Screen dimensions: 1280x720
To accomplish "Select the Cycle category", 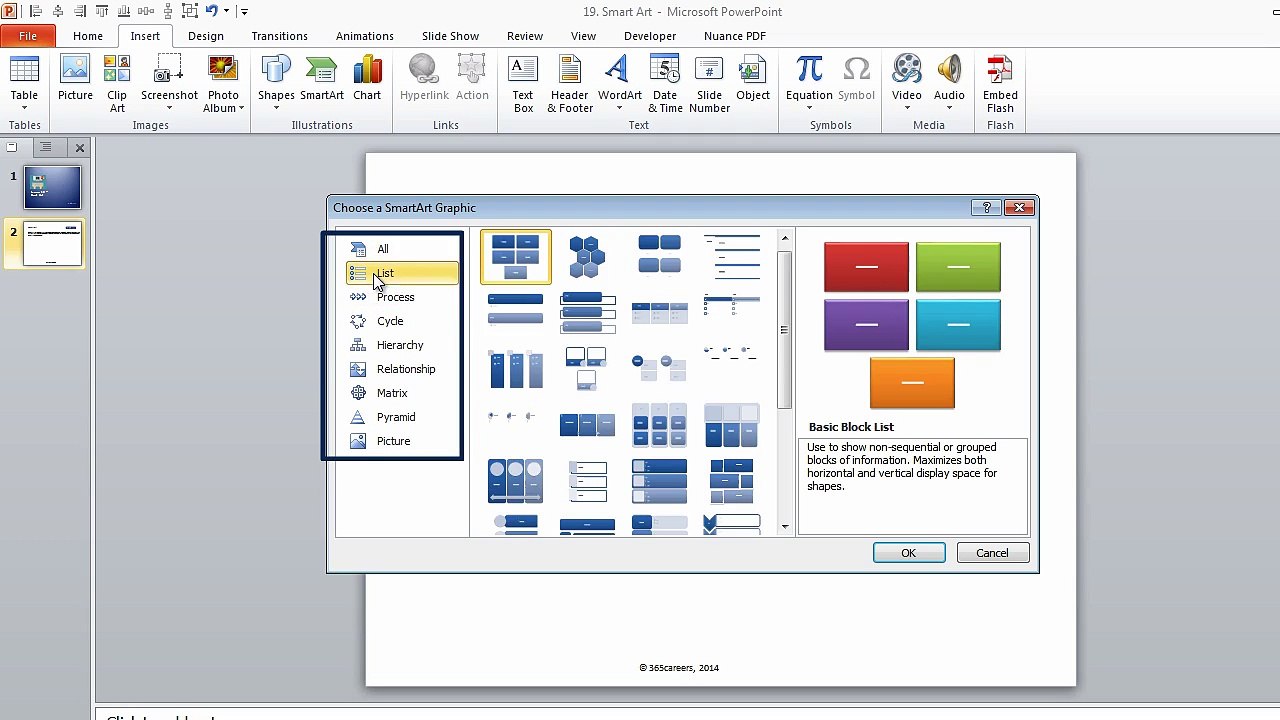I will click(x=402, y=321).
